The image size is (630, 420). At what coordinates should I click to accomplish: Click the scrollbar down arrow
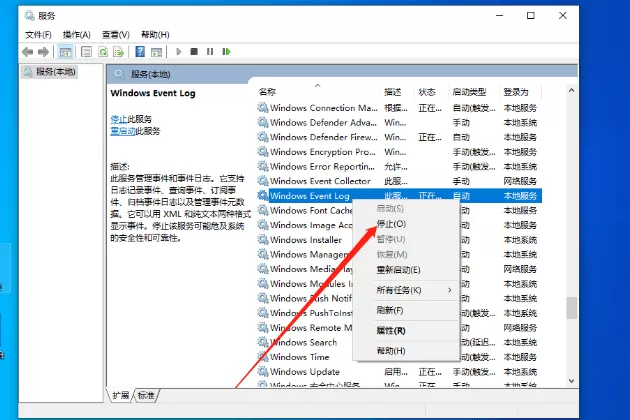coord(571,380)
